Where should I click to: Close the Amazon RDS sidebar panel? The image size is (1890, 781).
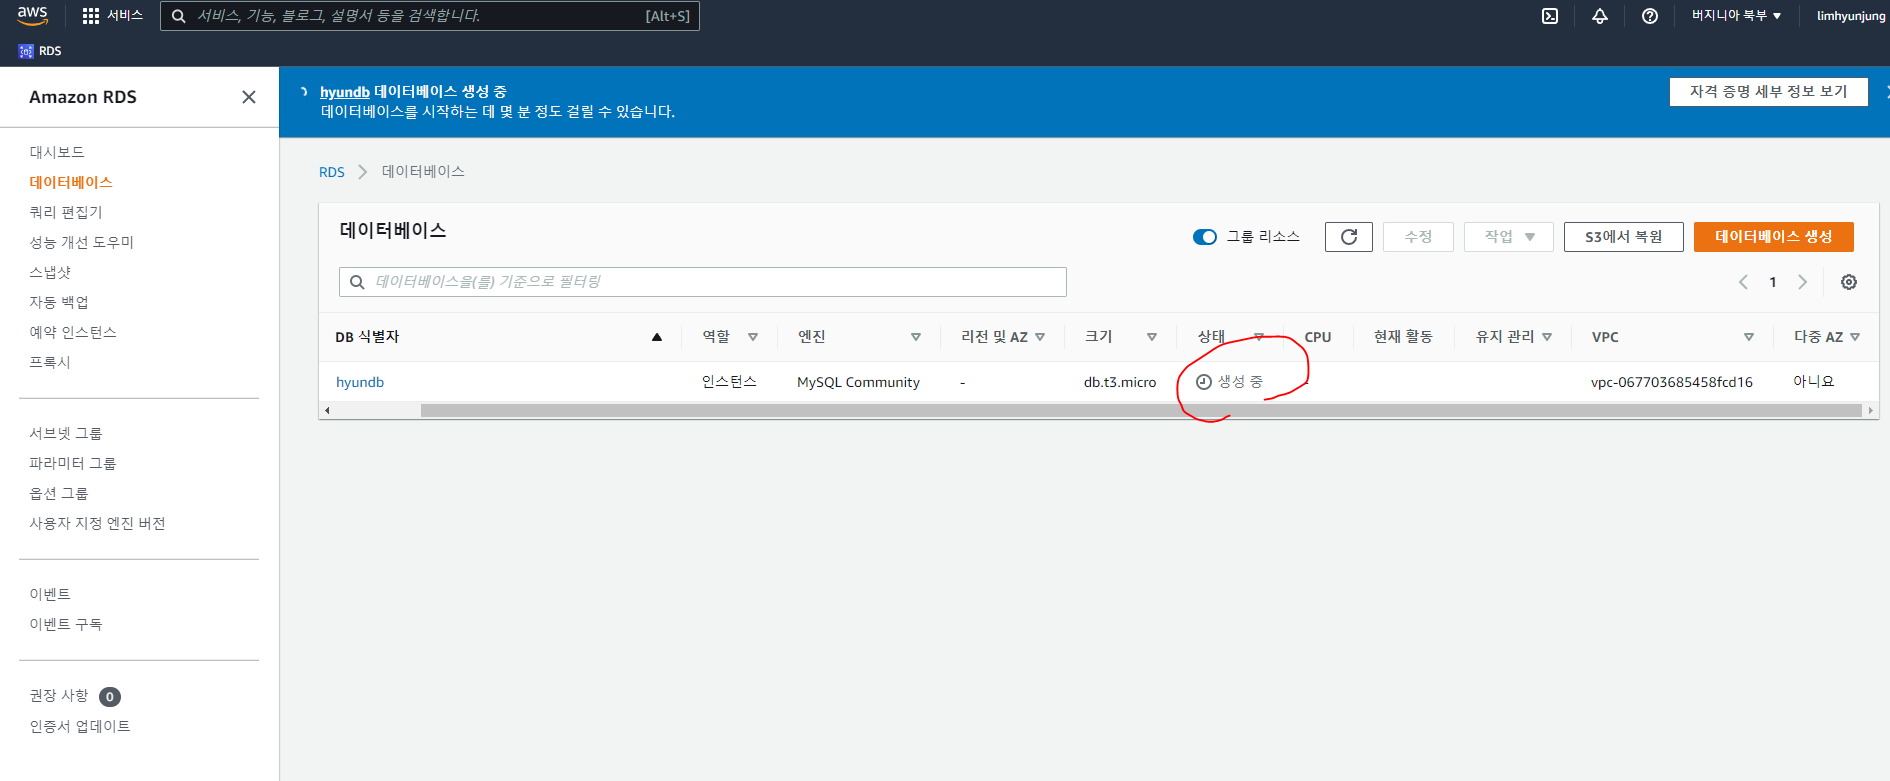point(249,97)
